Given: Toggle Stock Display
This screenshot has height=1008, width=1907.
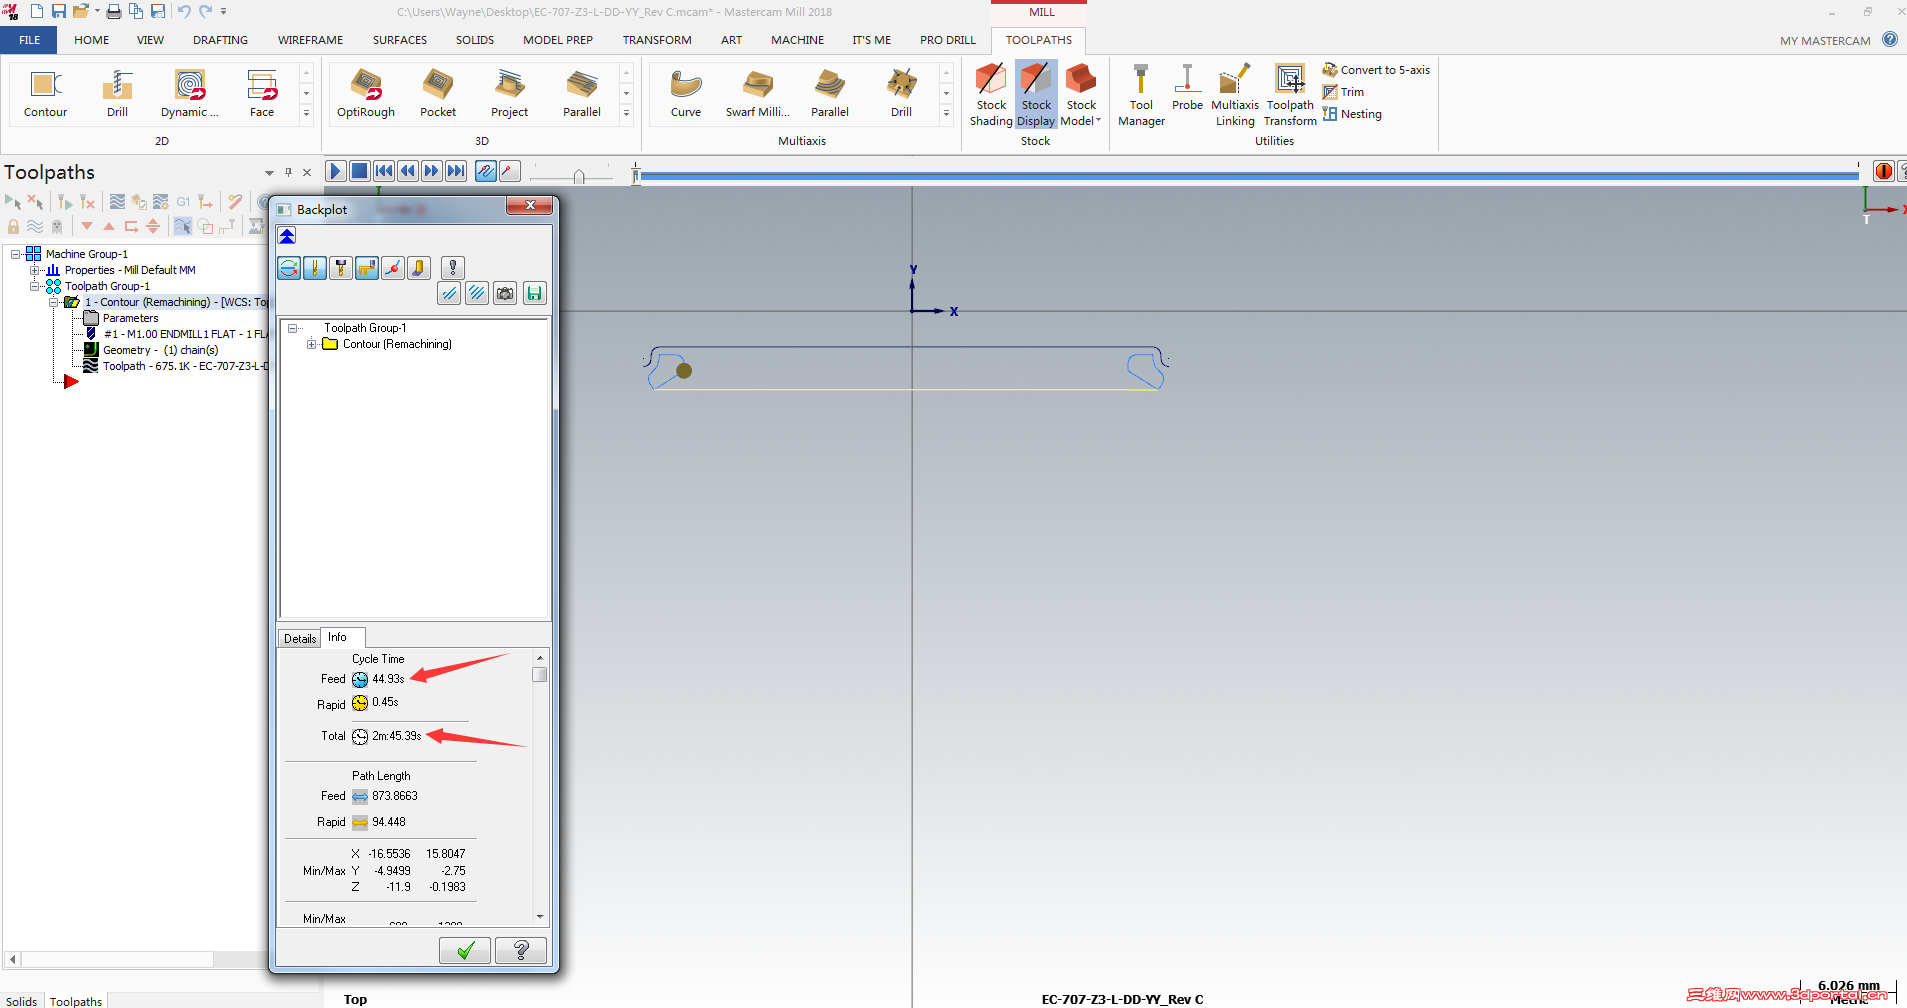Looking at the screenshot, I should pos(1036,94).
